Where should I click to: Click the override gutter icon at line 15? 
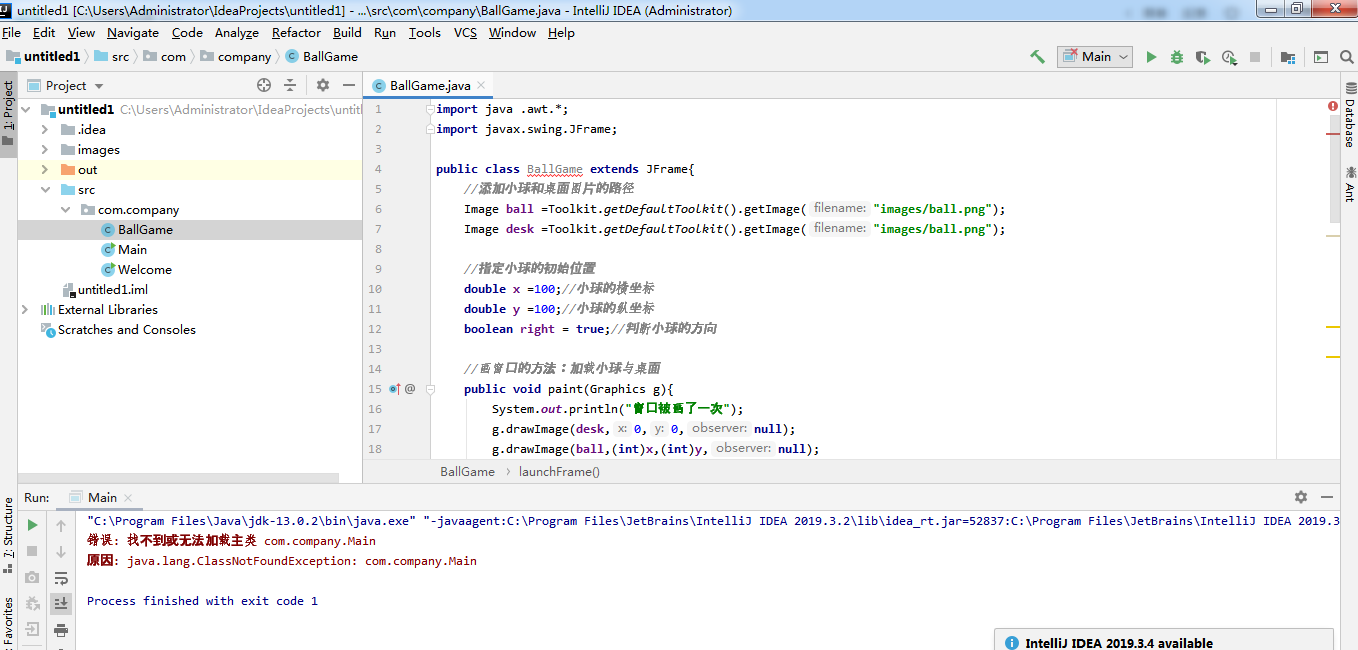(x=395, y=388)
